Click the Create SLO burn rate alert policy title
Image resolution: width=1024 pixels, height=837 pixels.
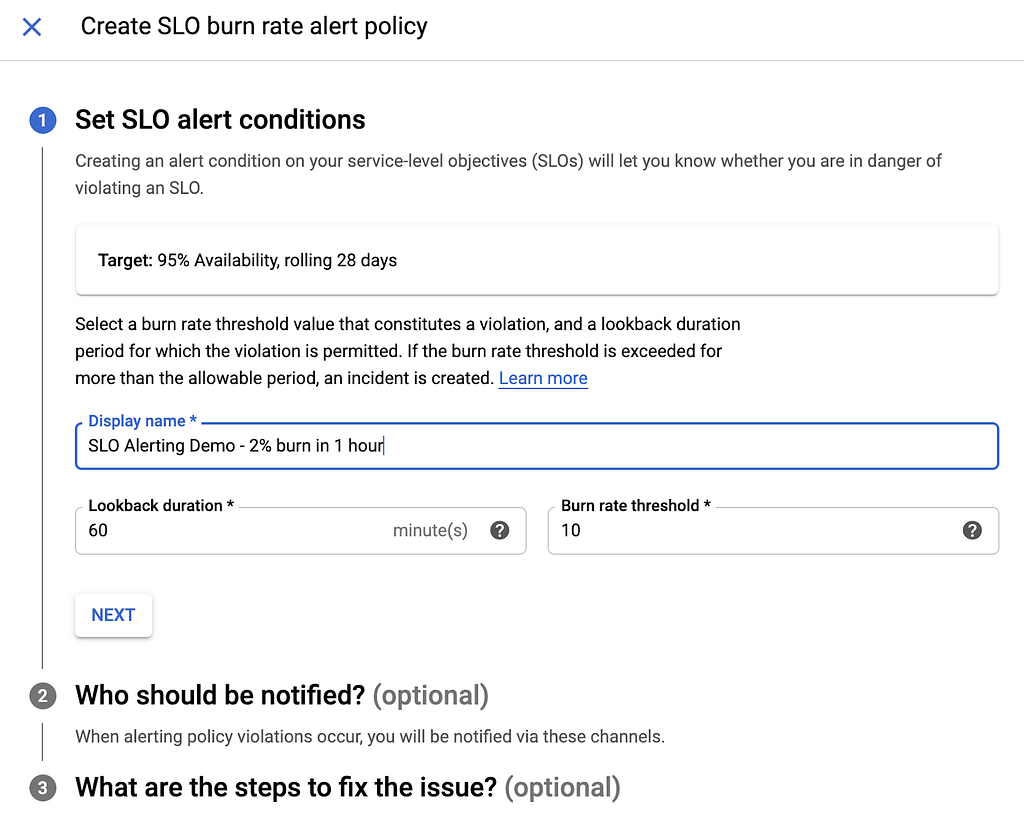(254, 26)
